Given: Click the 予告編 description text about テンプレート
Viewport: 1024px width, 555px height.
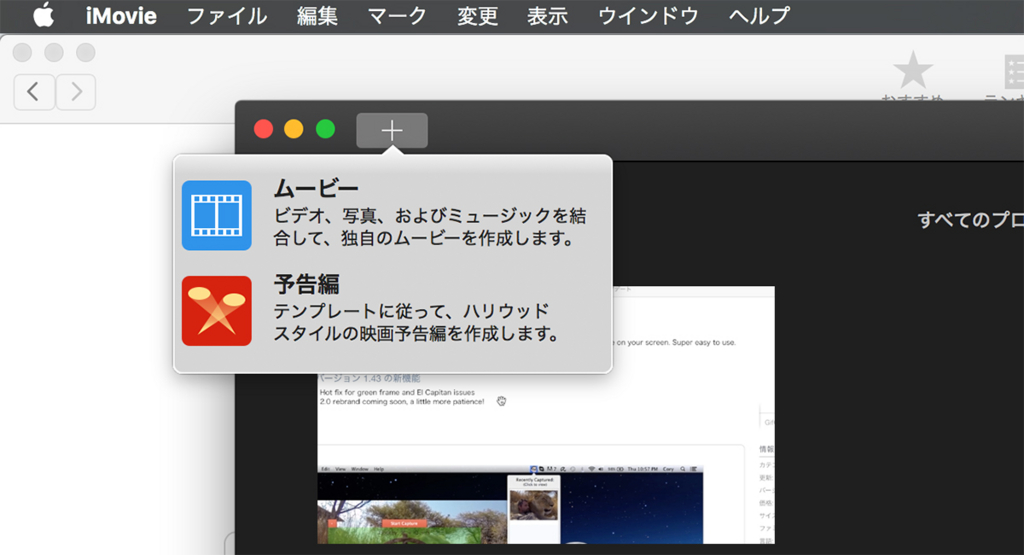Looking at the screenshot, I should point(417,322).
